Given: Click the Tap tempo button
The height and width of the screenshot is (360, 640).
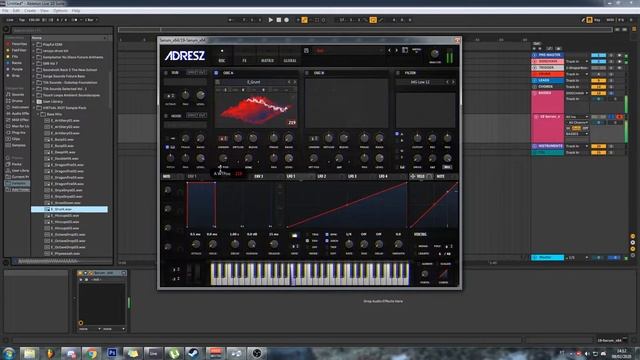Looking at the screenshot, I should 22,20.
